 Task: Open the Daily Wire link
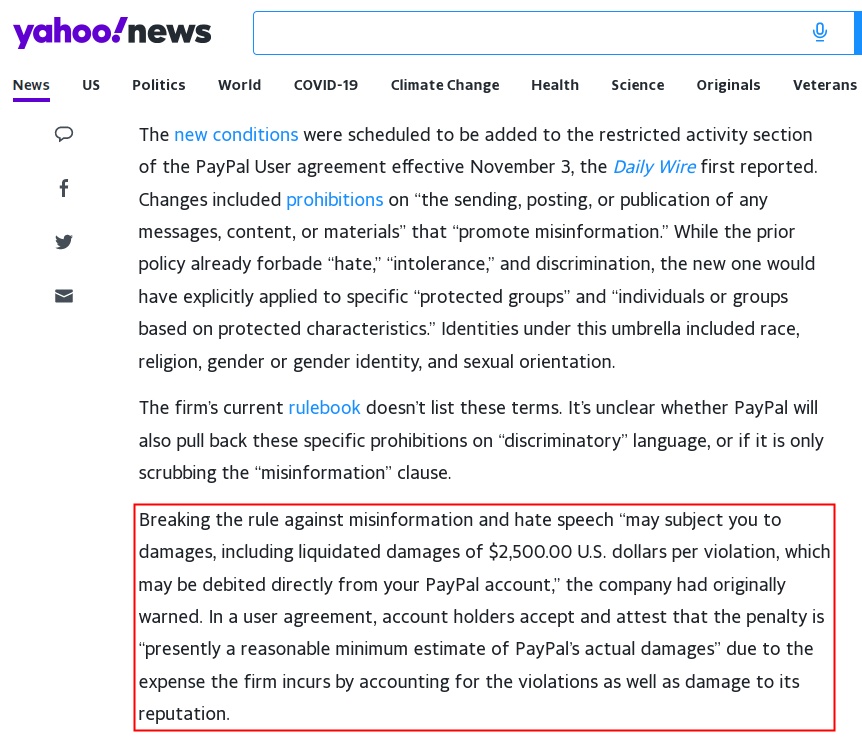tap(654, 167)
